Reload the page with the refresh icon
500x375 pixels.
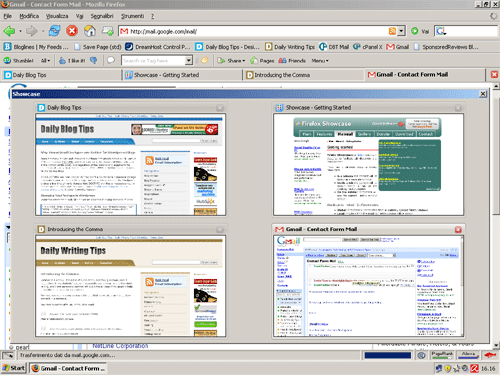coord(54,31)
